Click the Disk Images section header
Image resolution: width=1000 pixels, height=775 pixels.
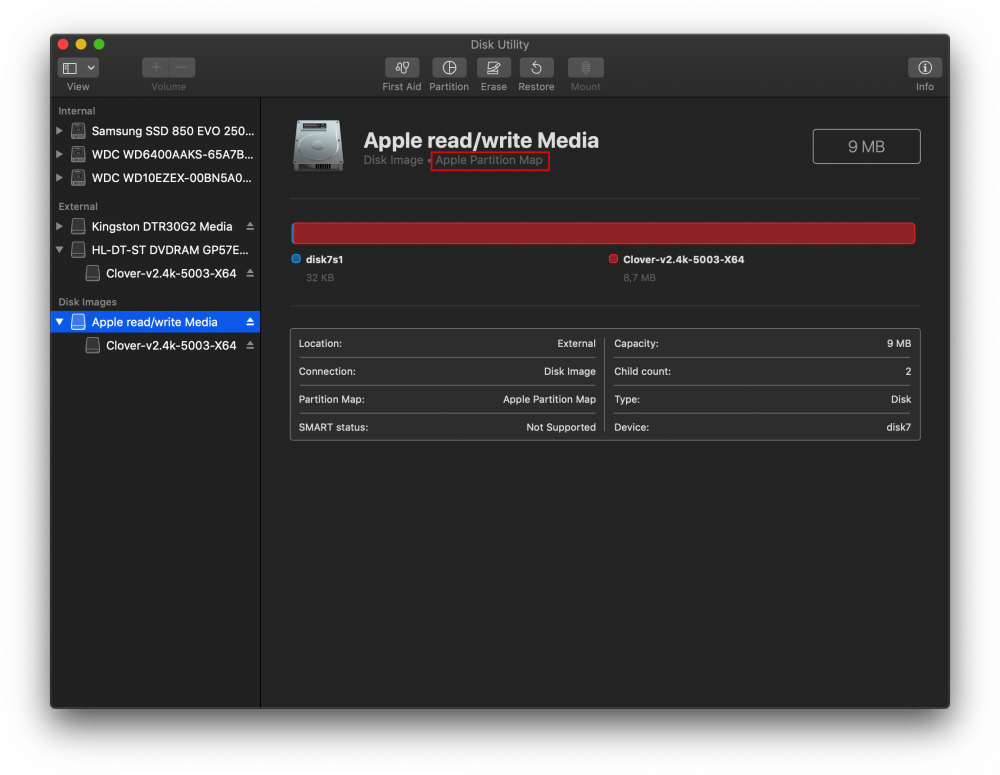click(x=87, y=302)
